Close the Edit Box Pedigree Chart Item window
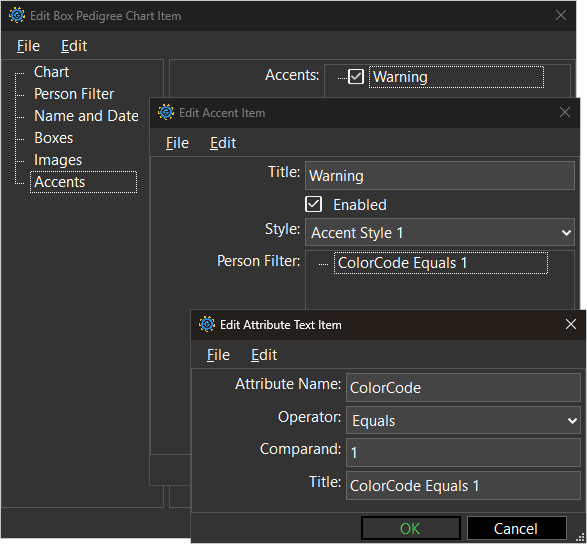 click(561, 15)
